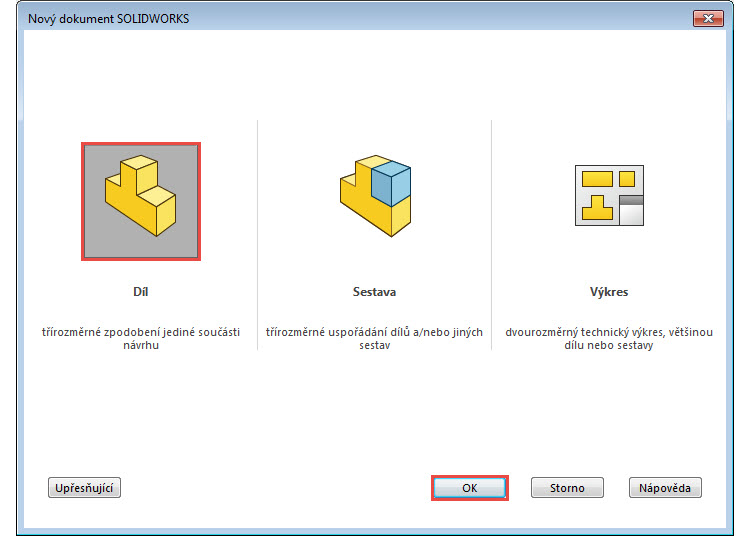Select the yellow Díl part icon
750x536 pixels.
click(141, 201)
